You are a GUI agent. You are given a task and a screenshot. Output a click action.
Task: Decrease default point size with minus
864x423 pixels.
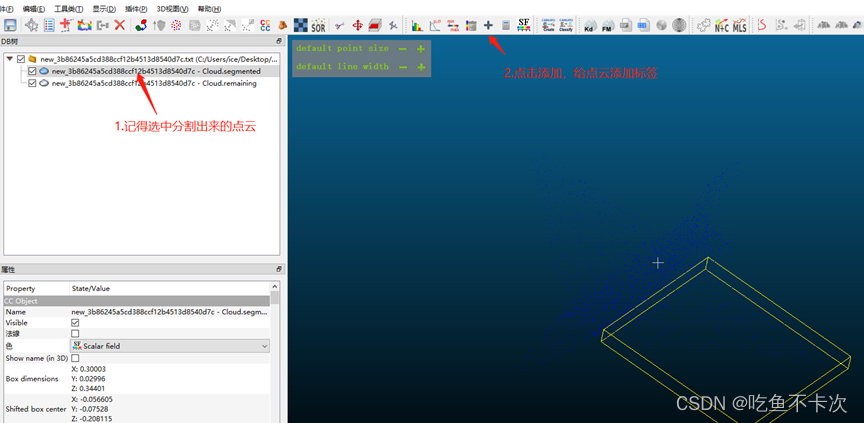(x=403, y=49)
